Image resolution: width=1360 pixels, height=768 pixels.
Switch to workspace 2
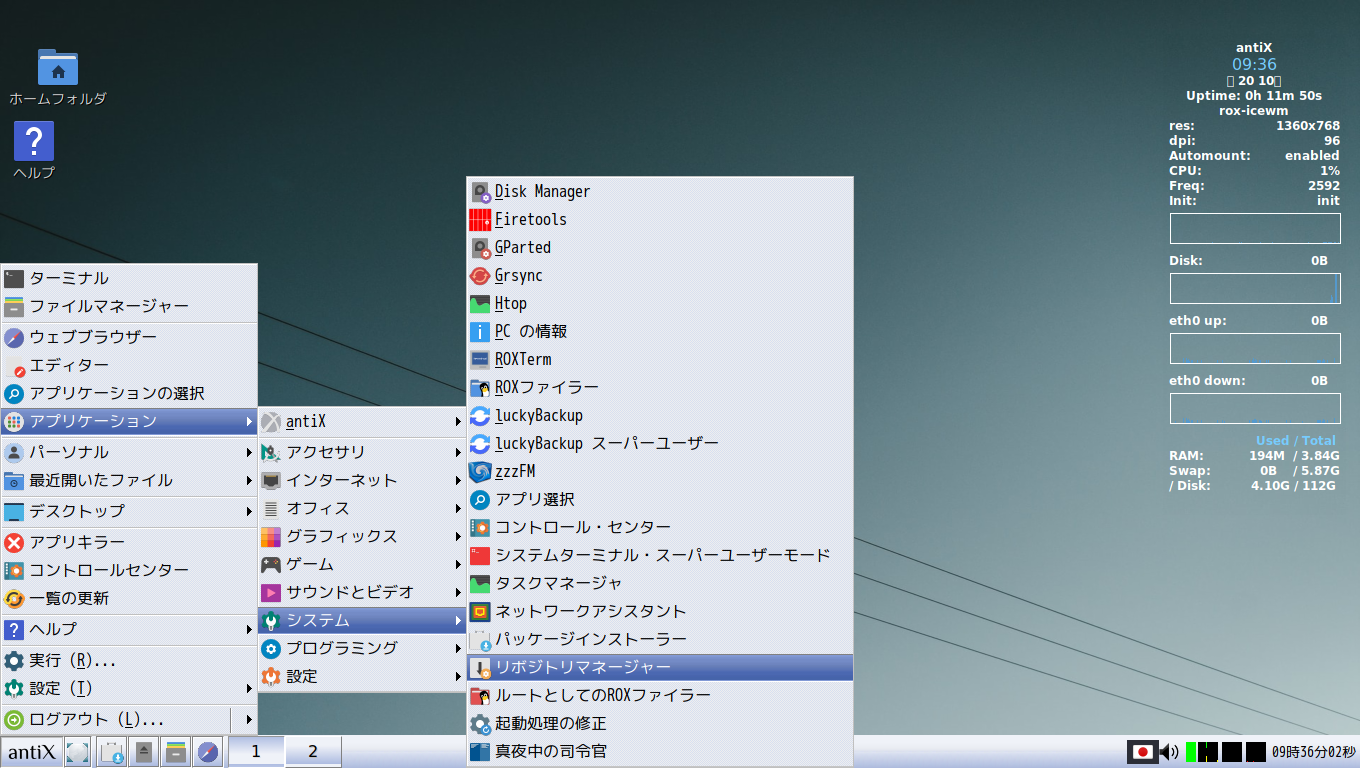[x=313, y=752]
